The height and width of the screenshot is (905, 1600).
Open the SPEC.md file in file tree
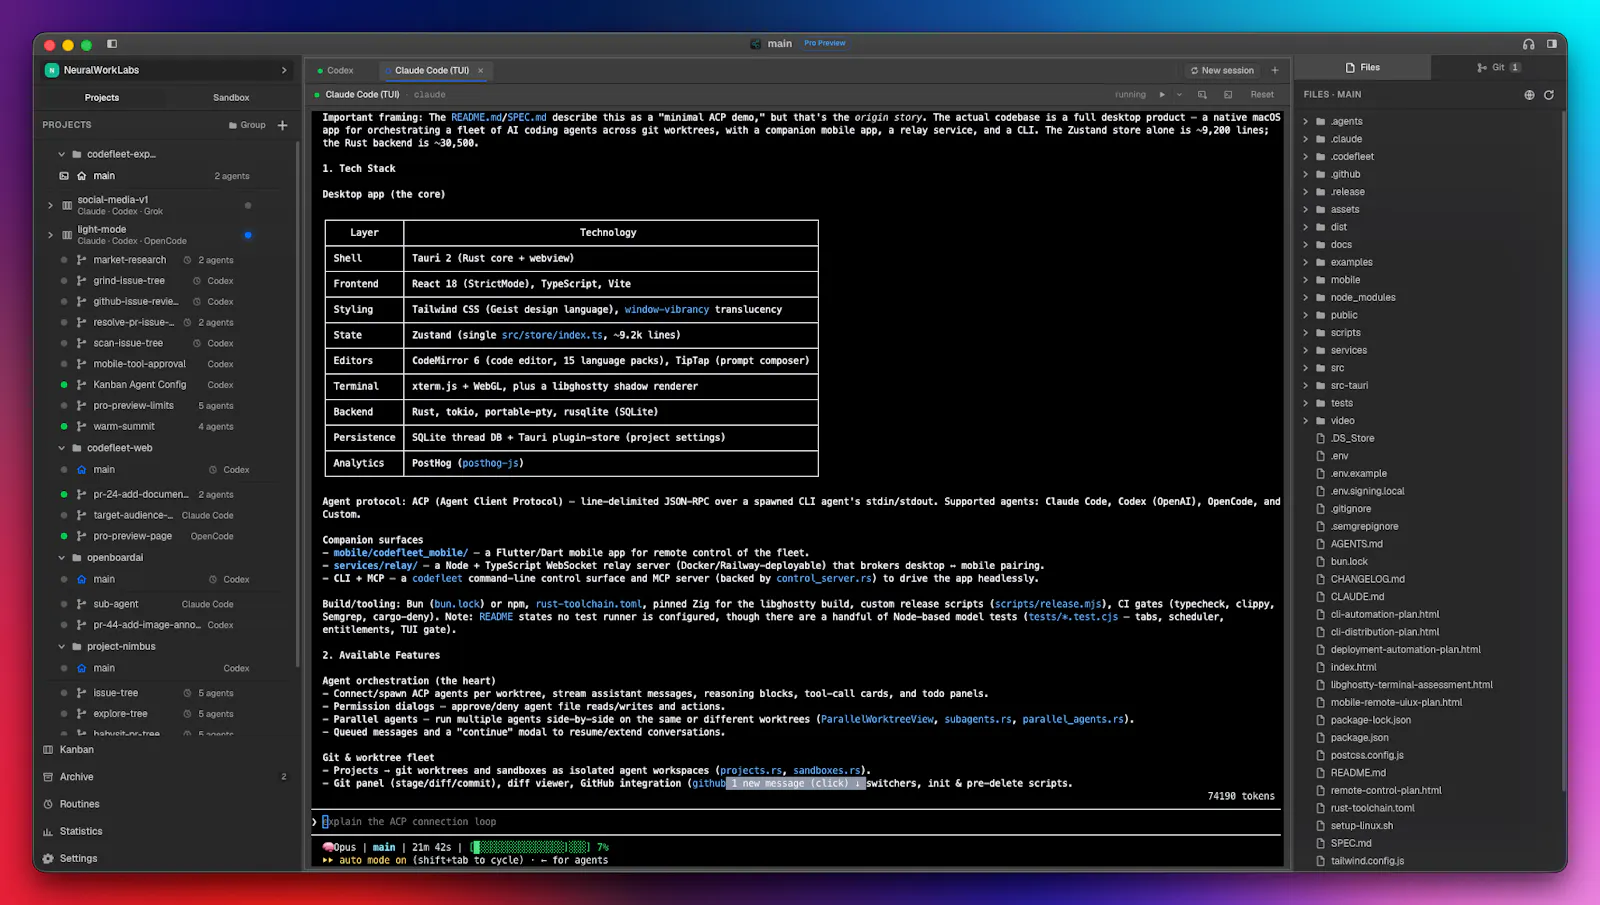(x=1351, y=844)
